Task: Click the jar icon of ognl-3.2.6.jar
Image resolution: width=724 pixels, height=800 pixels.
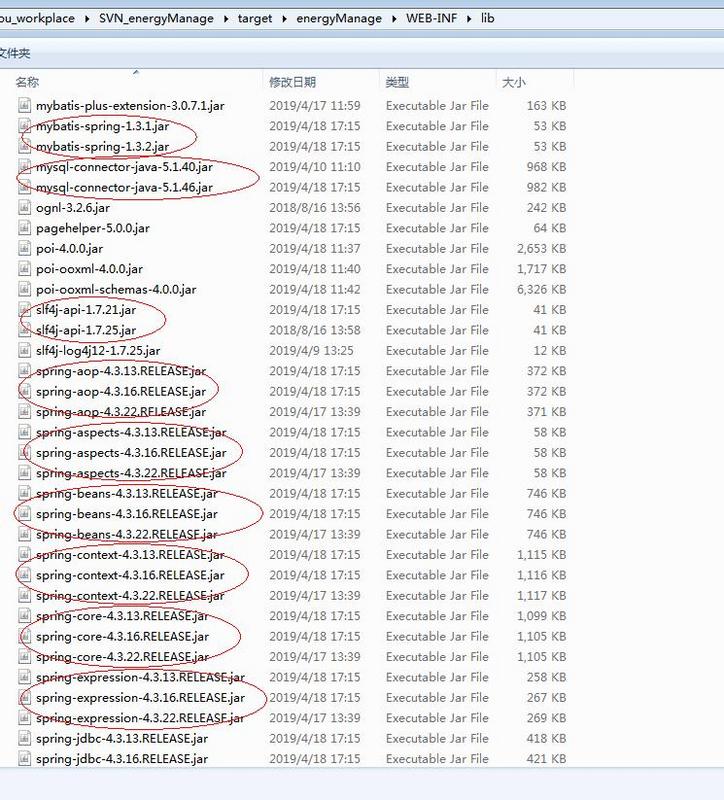Action: [24, 208]
